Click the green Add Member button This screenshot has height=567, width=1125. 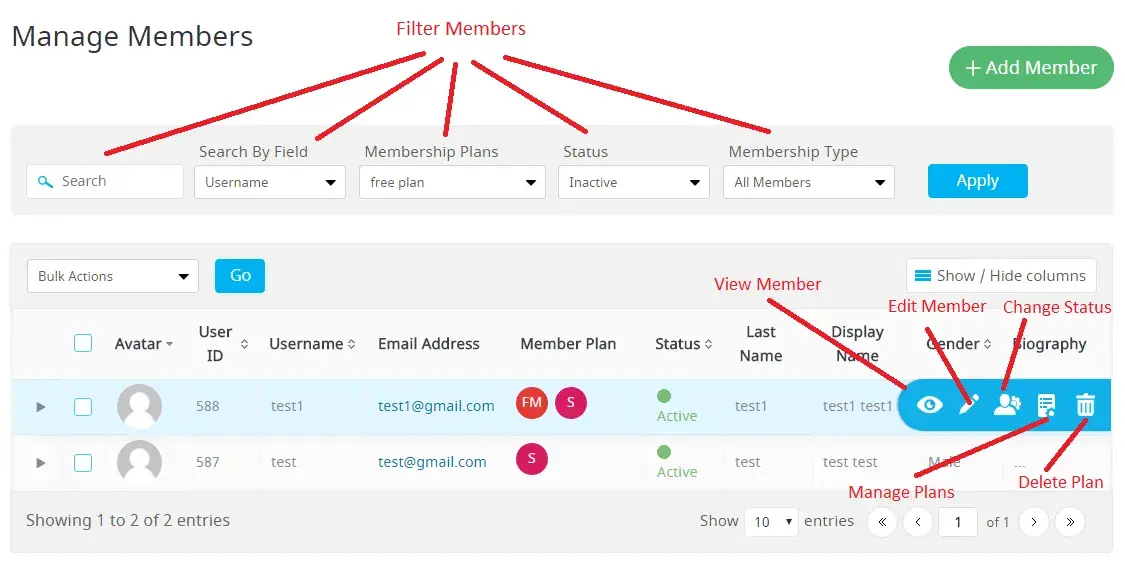[1030, 68]
